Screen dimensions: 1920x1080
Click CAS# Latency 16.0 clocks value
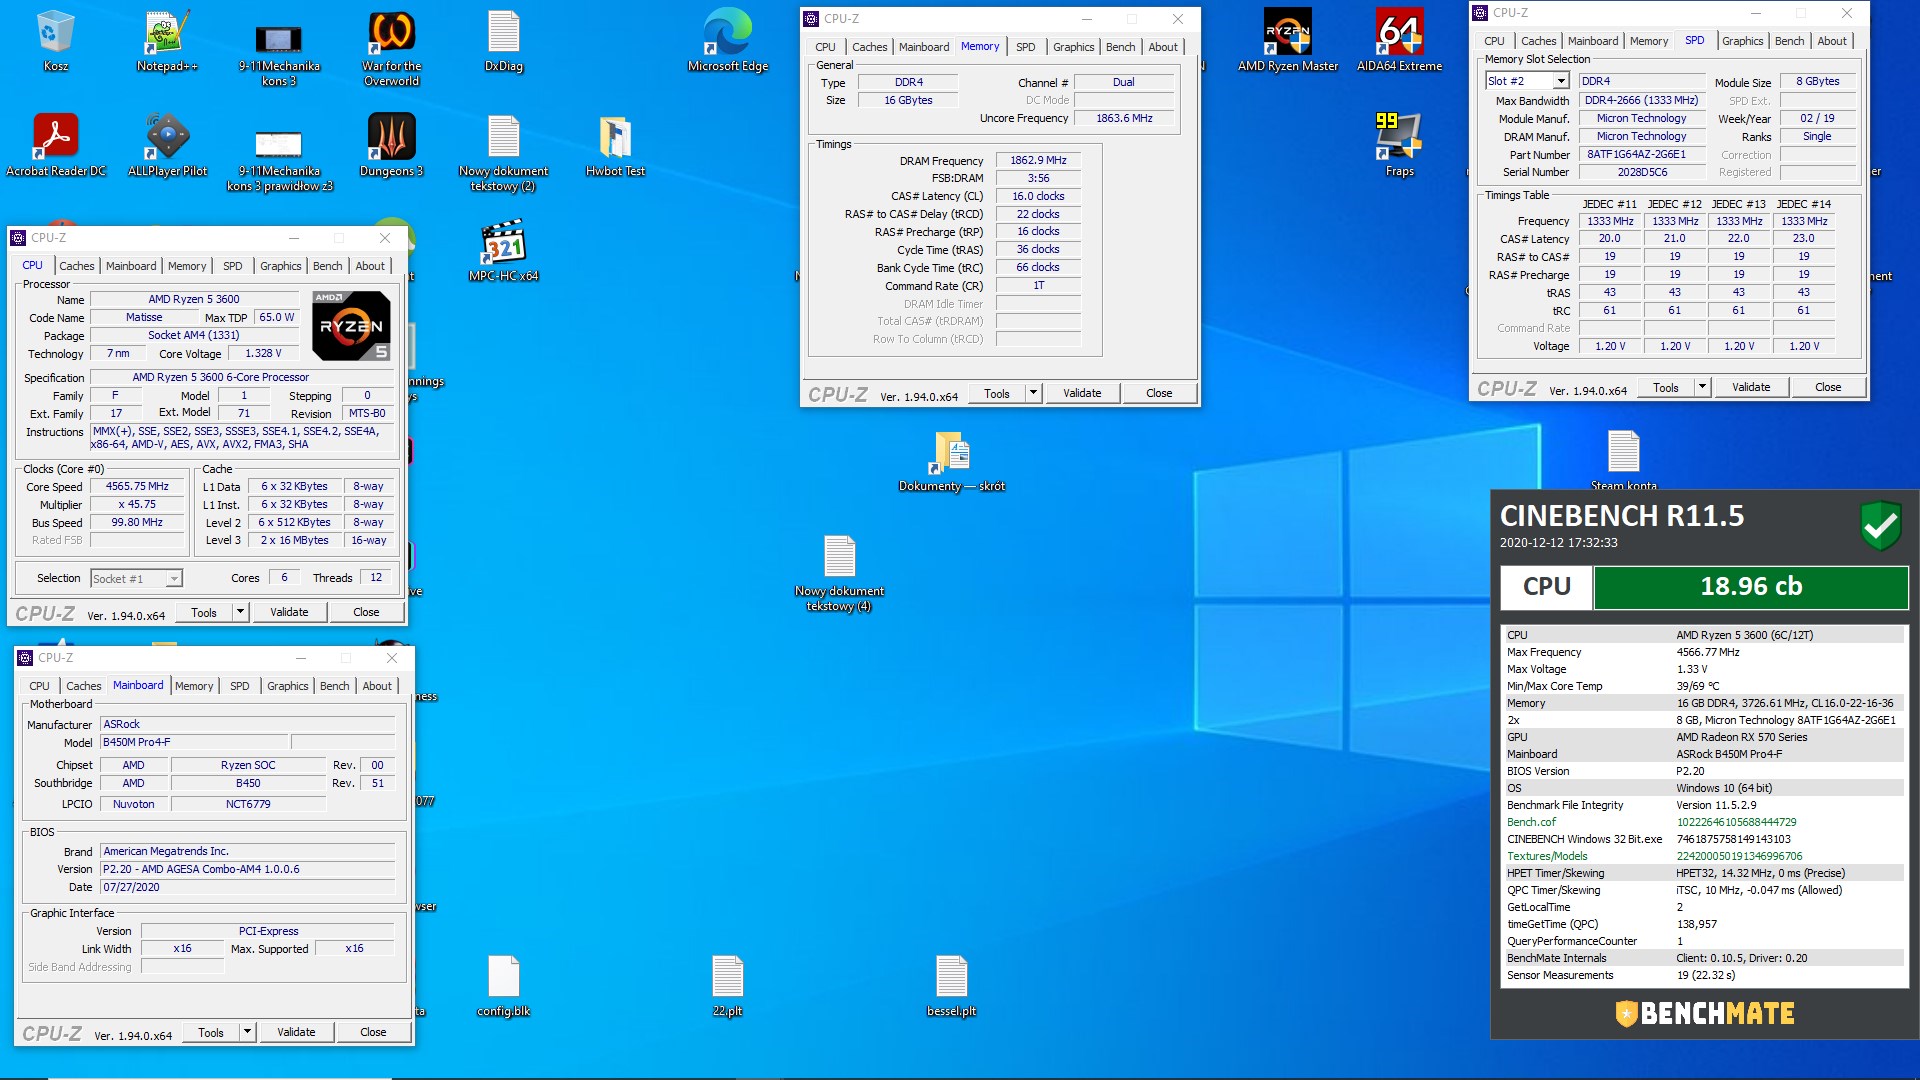point(1038,196)
